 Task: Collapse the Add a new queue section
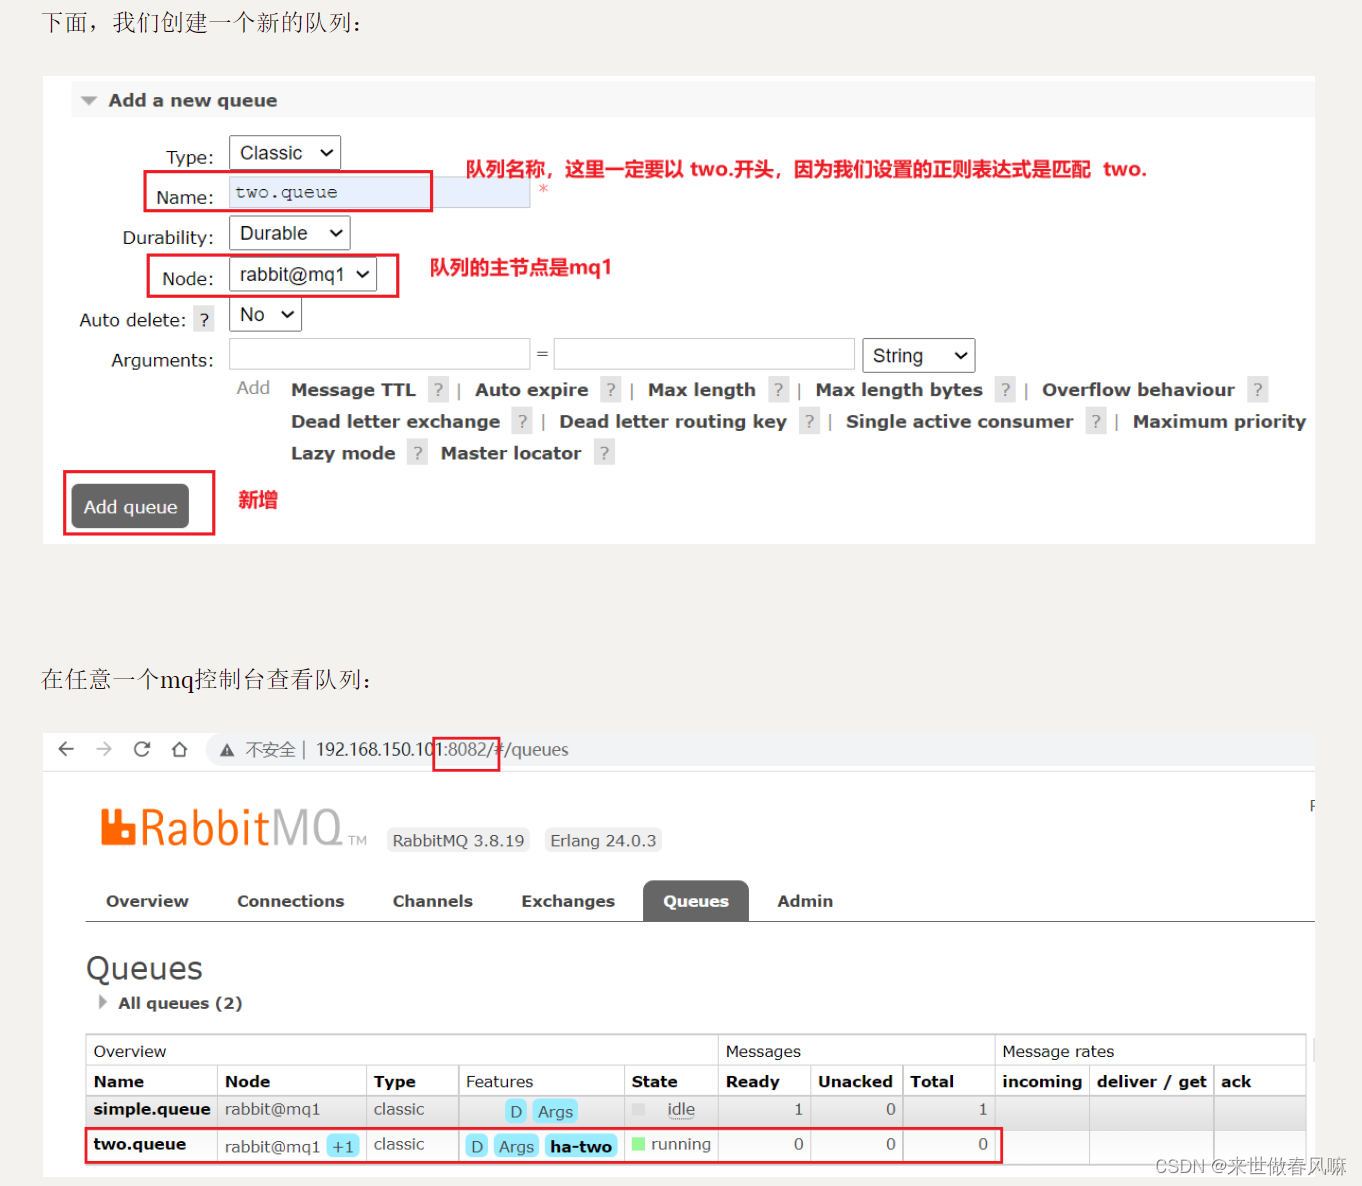click(193, 100)
